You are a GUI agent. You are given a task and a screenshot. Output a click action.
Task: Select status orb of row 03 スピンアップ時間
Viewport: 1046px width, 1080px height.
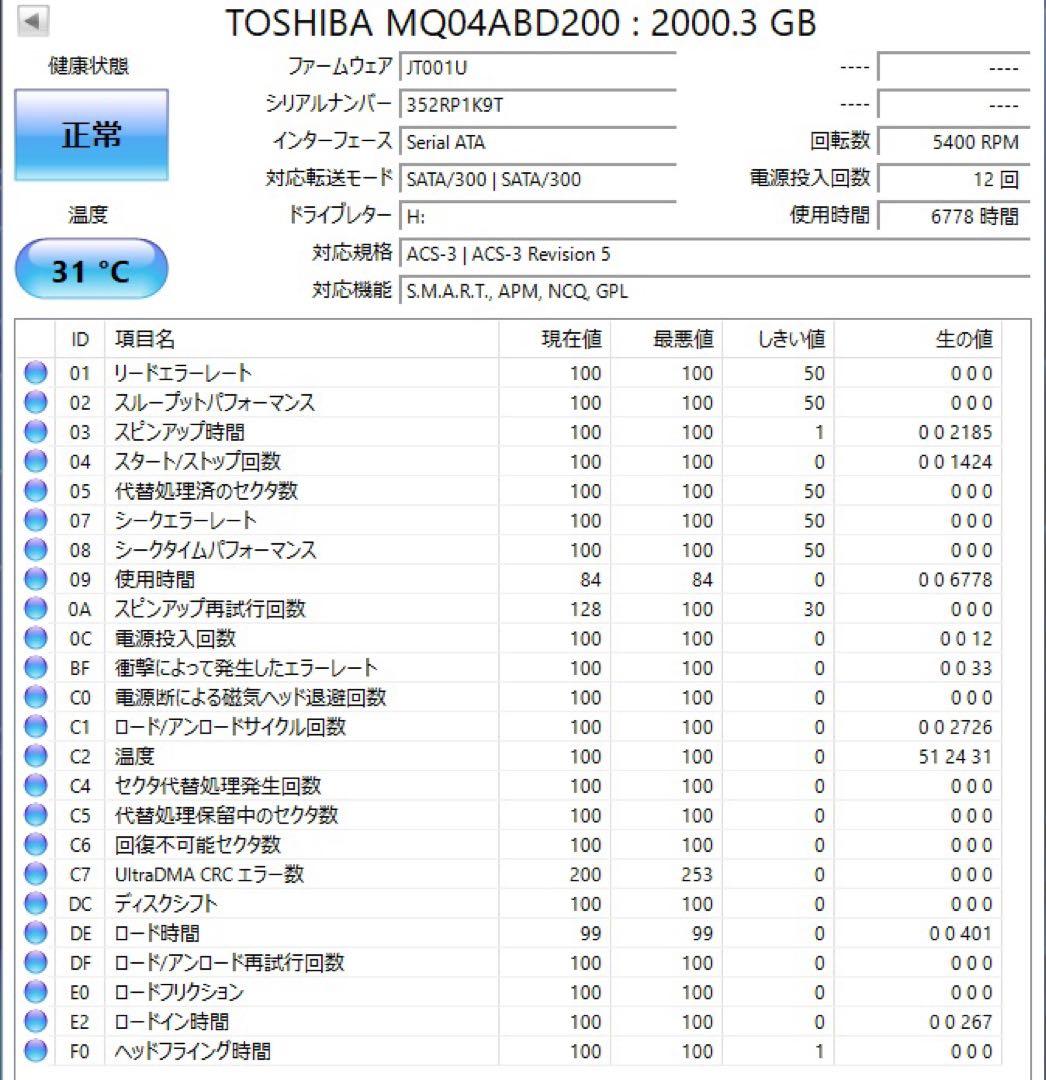tap(36, 432)
